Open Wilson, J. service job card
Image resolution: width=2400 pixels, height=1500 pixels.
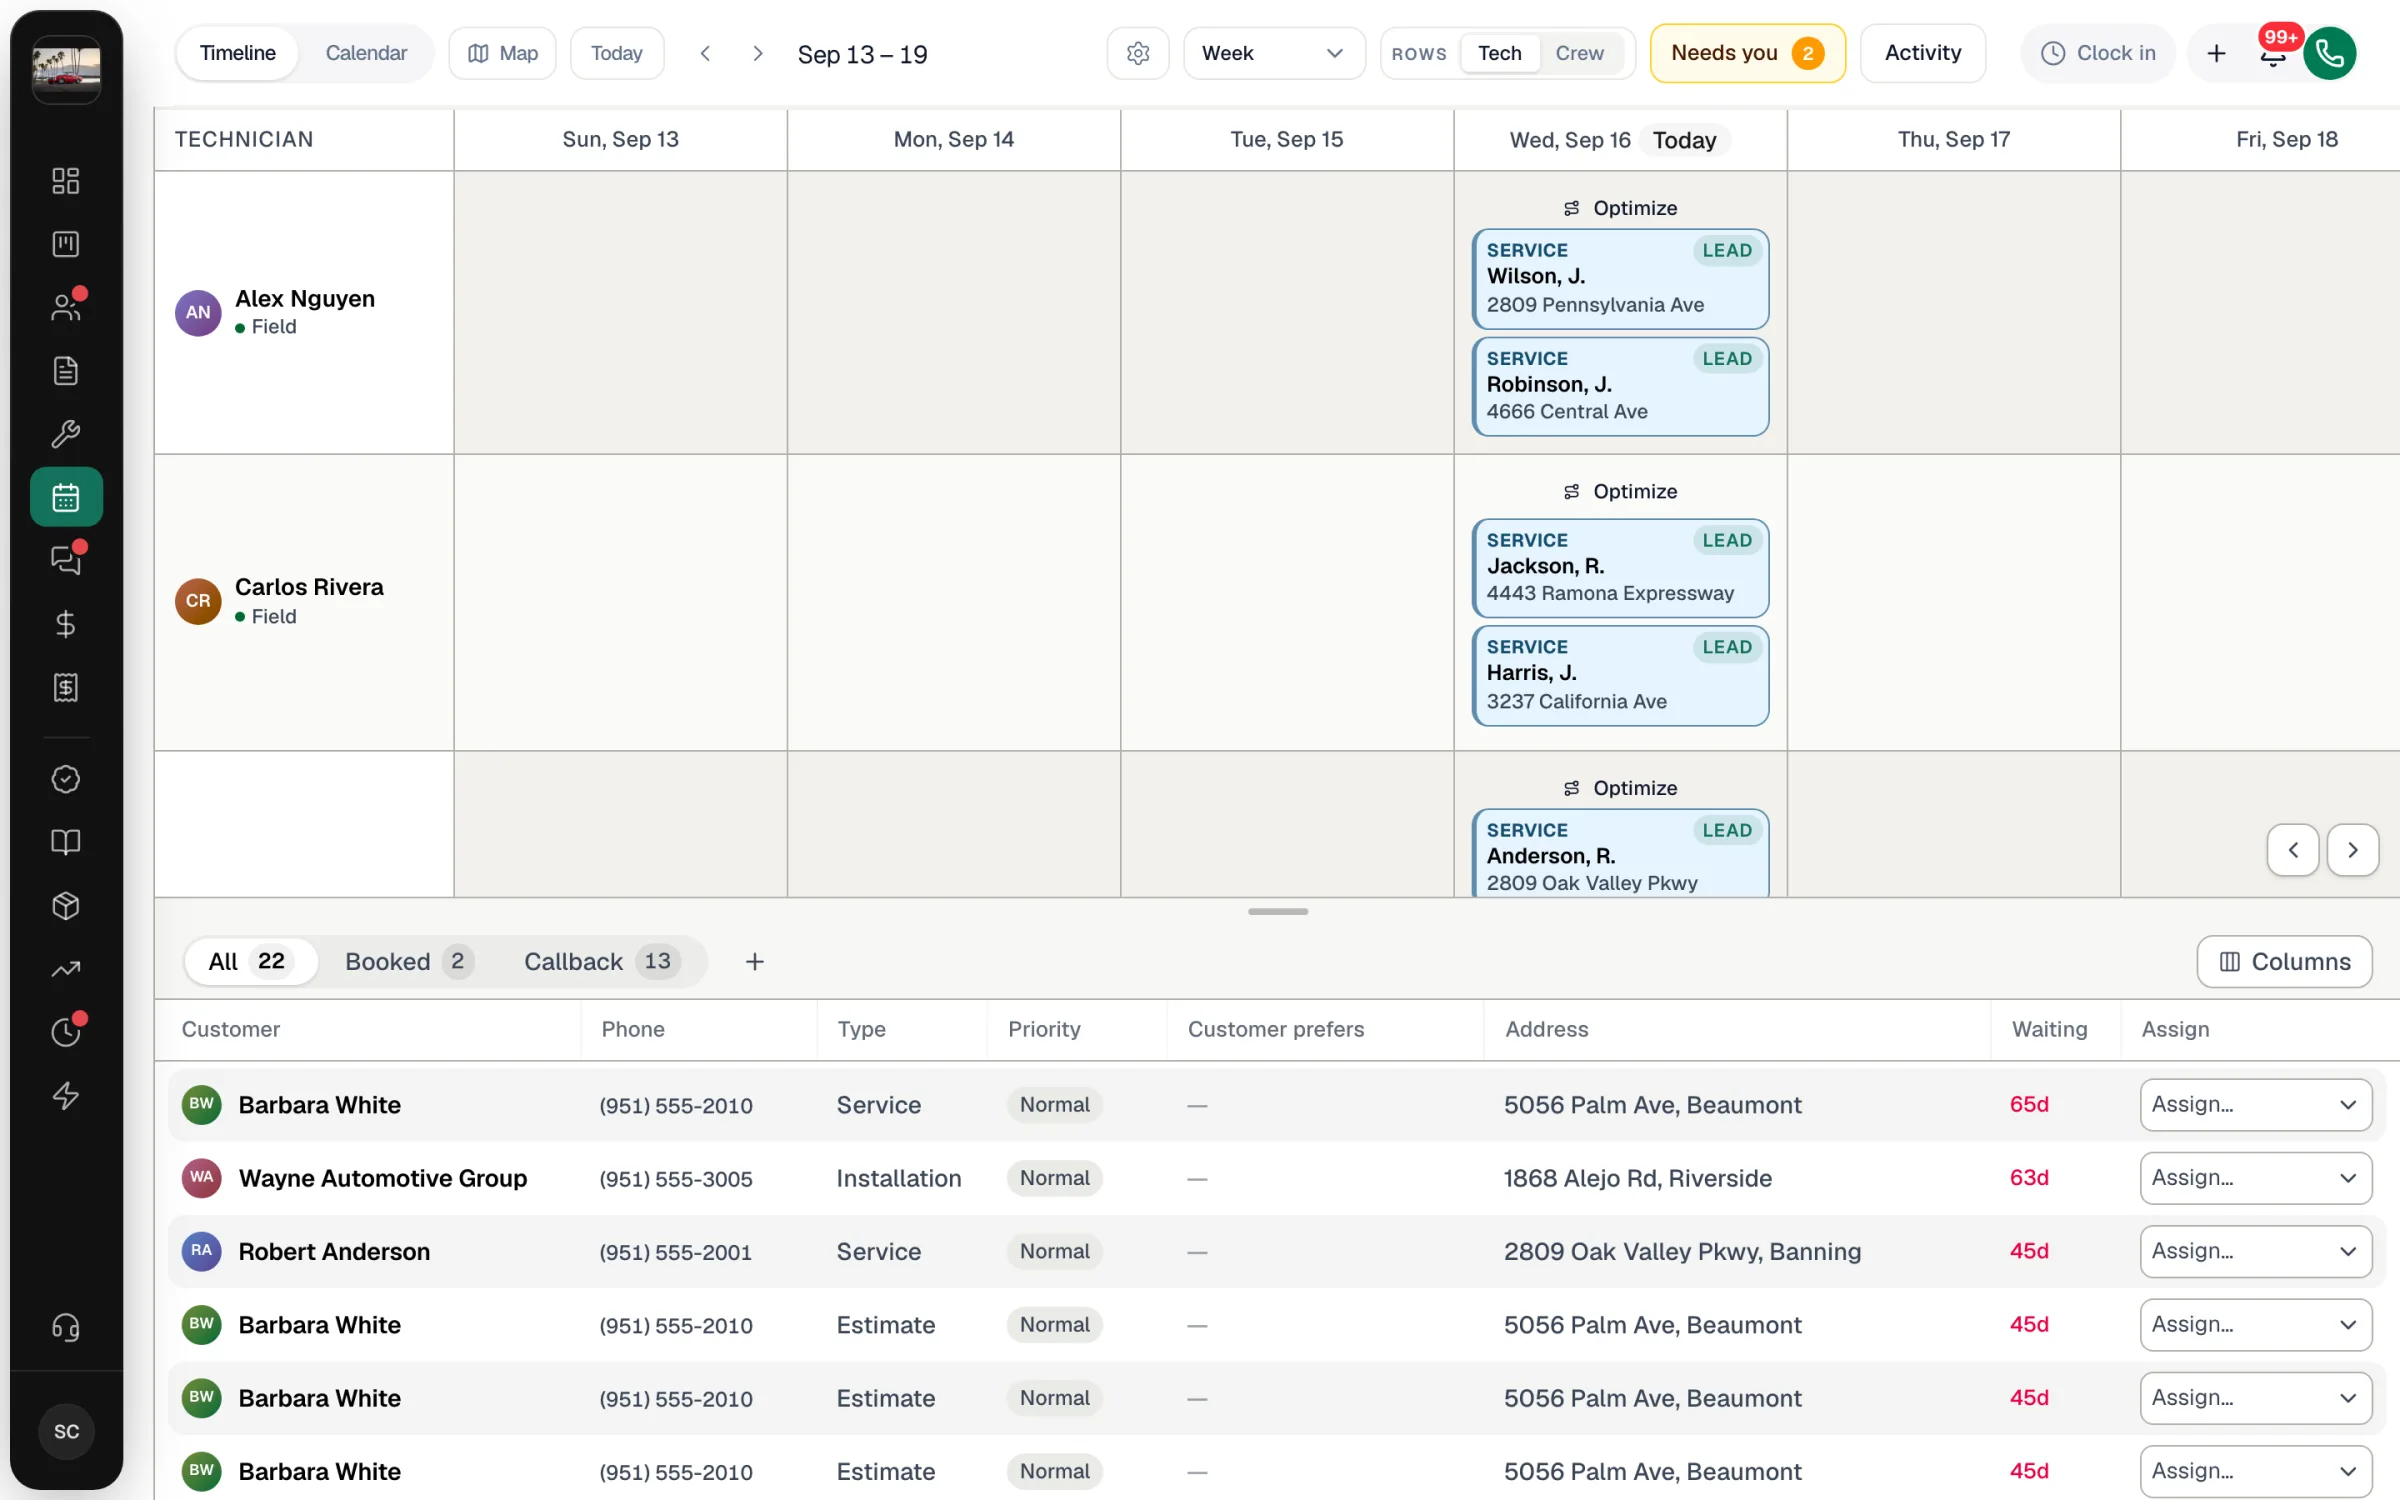1620,279
